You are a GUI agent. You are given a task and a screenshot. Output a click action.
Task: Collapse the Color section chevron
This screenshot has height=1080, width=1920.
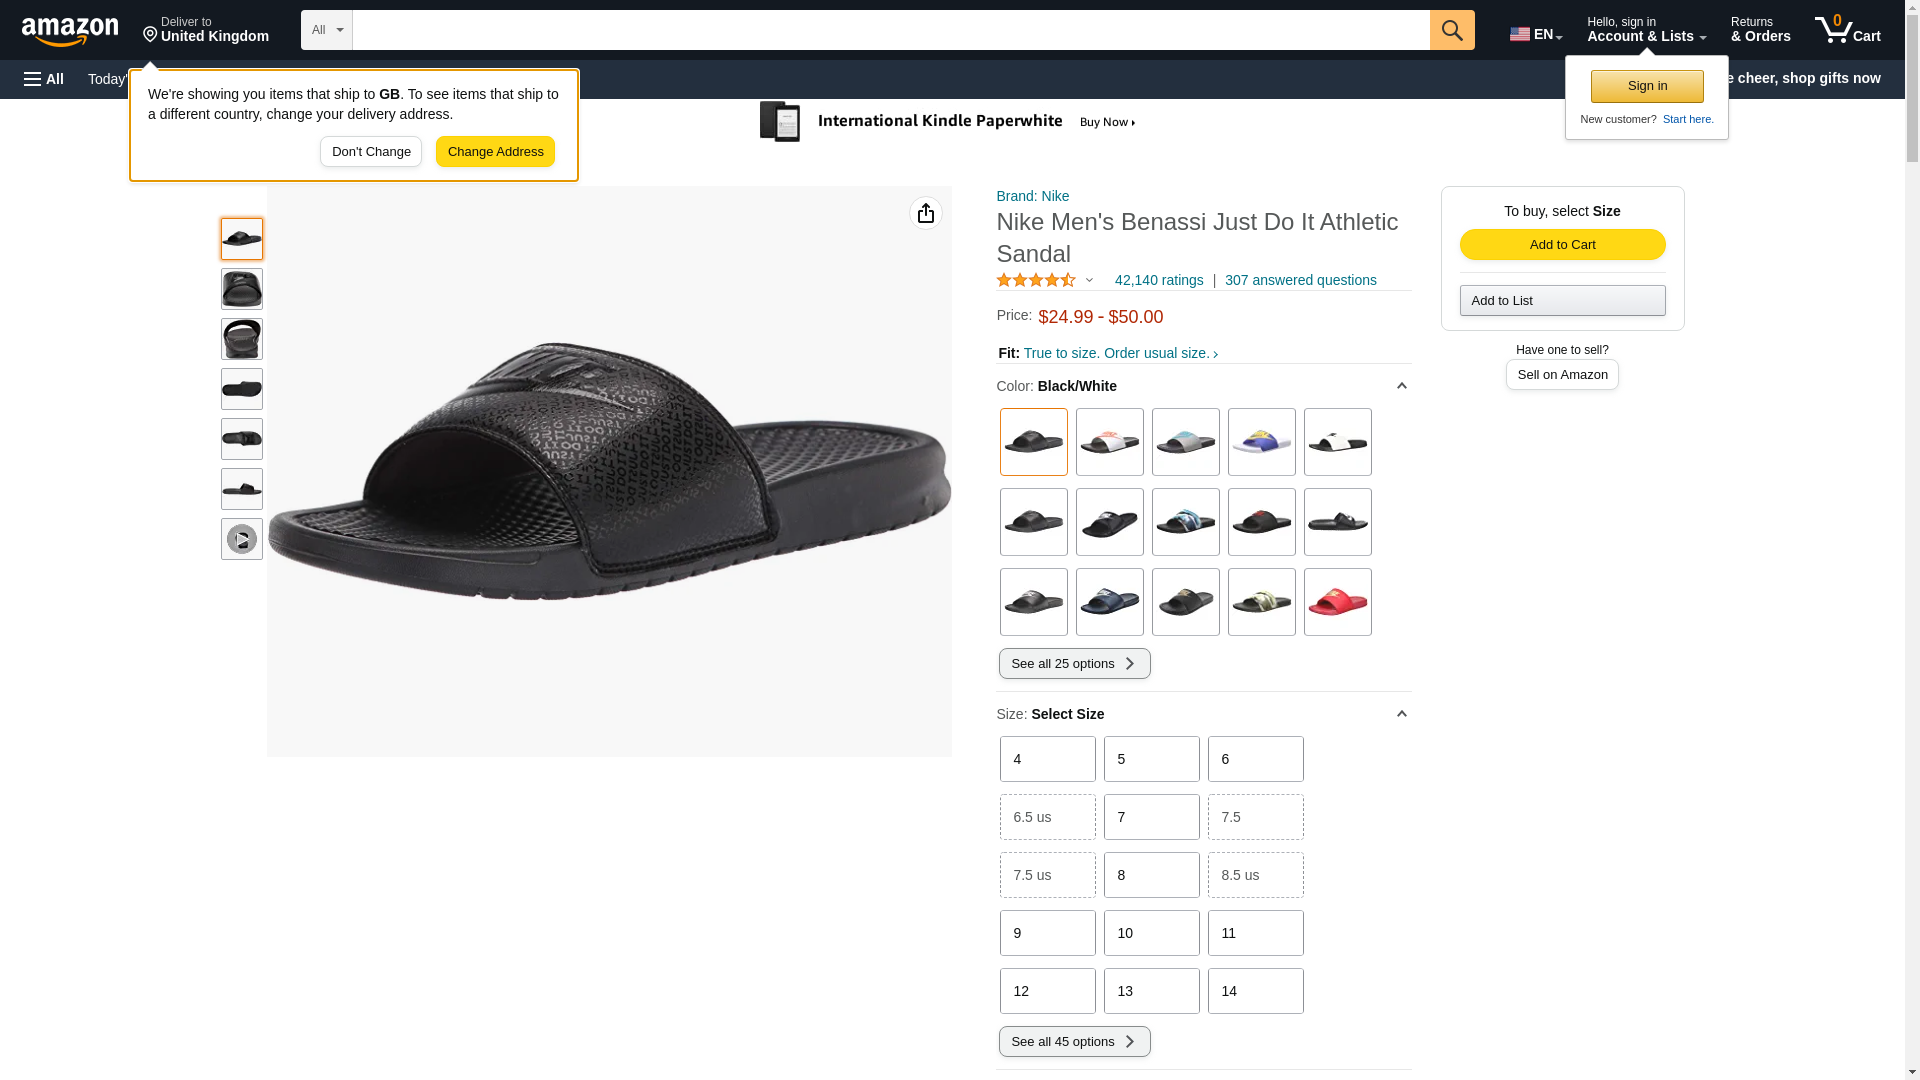pyautogui.click(x=1401, y=386)
